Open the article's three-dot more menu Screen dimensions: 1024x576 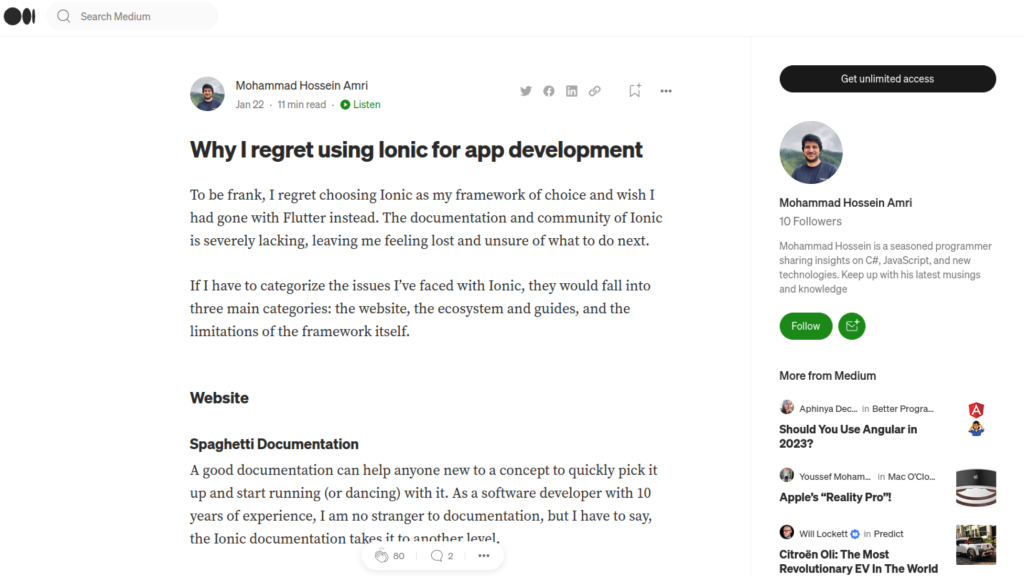pos(666,91)
